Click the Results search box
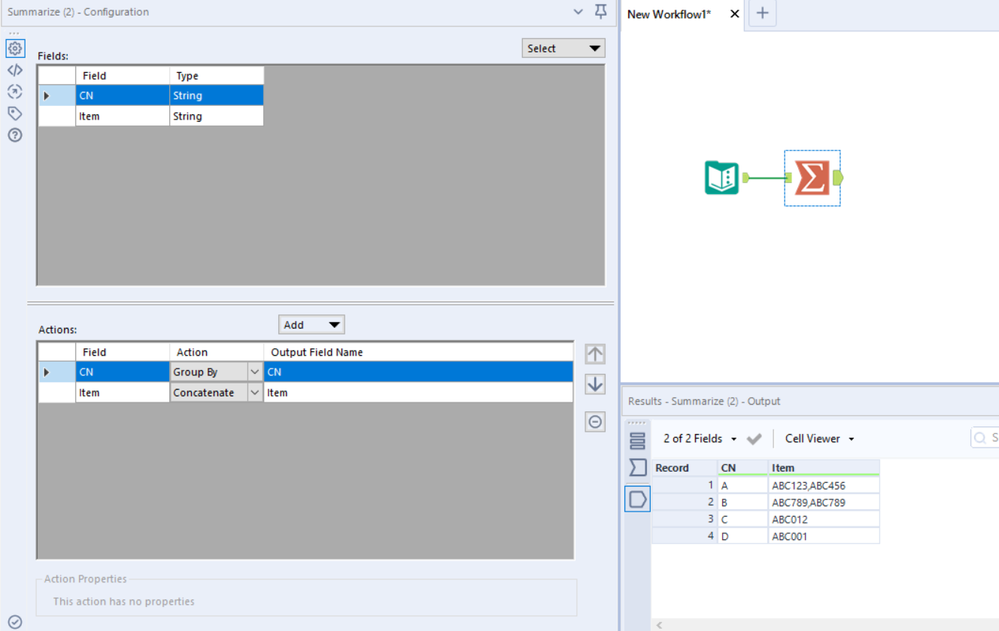Image resolution: width=999 pixels, height=631 pixels. coord(985,438)
